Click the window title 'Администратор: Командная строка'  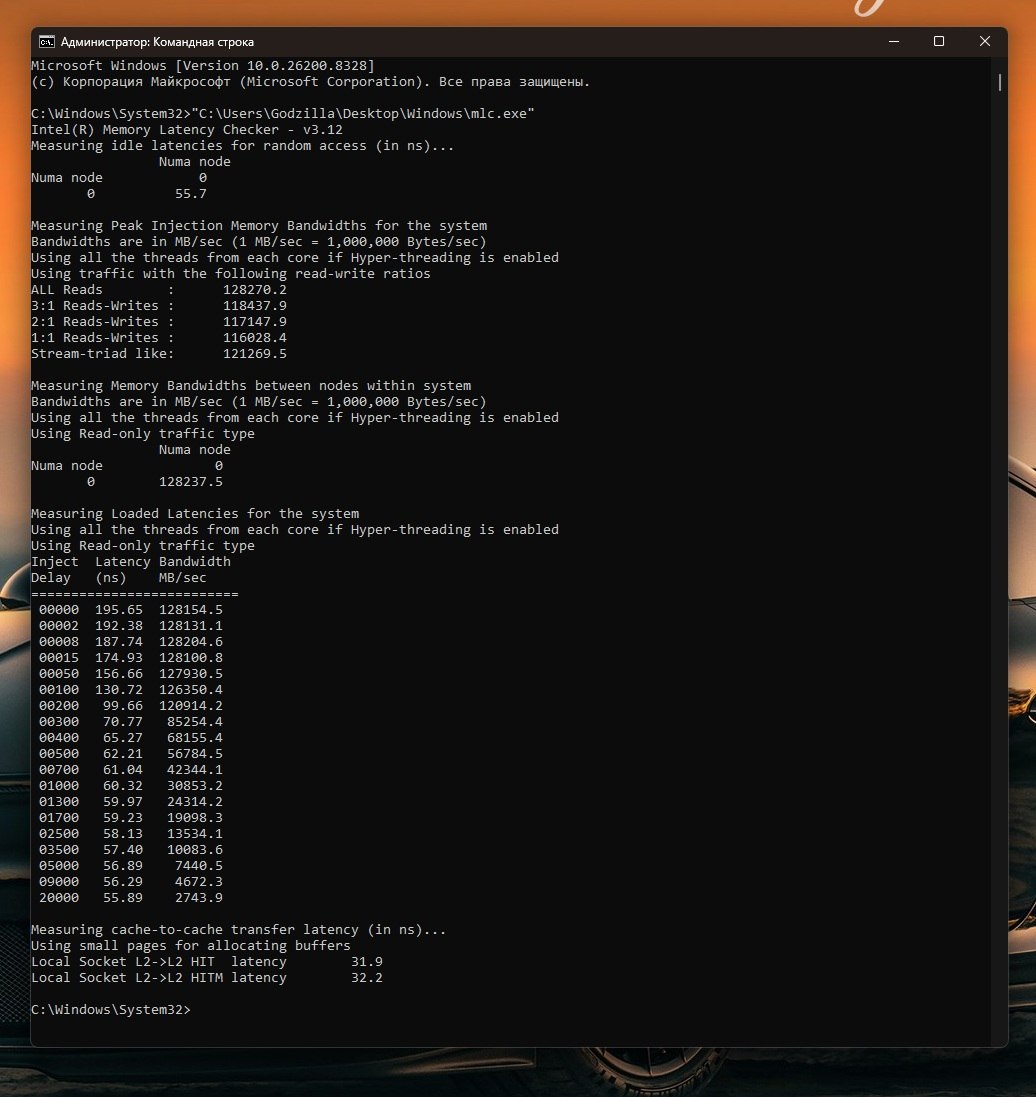(x=157, y=42)
